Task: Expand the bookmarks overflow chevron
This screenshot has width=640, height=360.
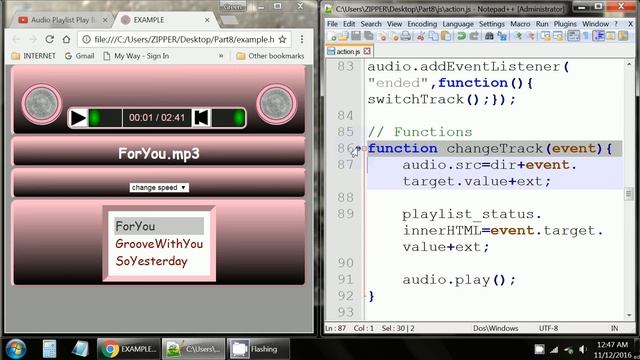Action: [x=221, y=56]
